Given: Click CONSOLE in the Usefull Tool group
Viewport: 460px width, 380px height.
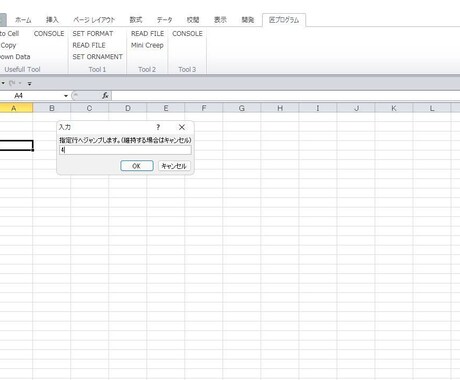Looking at the screenshot, I should point(49,34).
